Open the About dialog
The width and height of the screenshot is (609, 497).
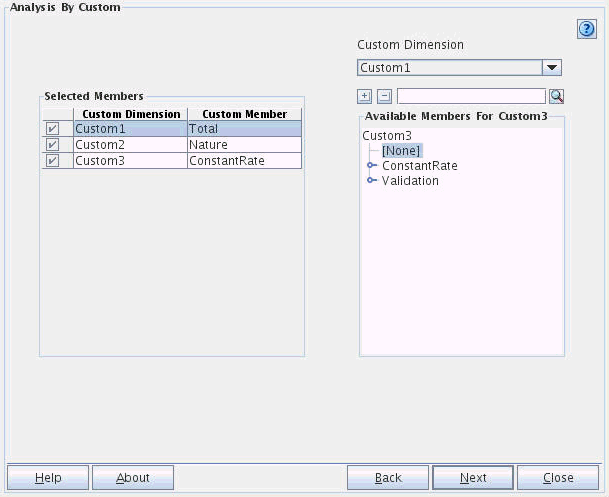[133, 478]
